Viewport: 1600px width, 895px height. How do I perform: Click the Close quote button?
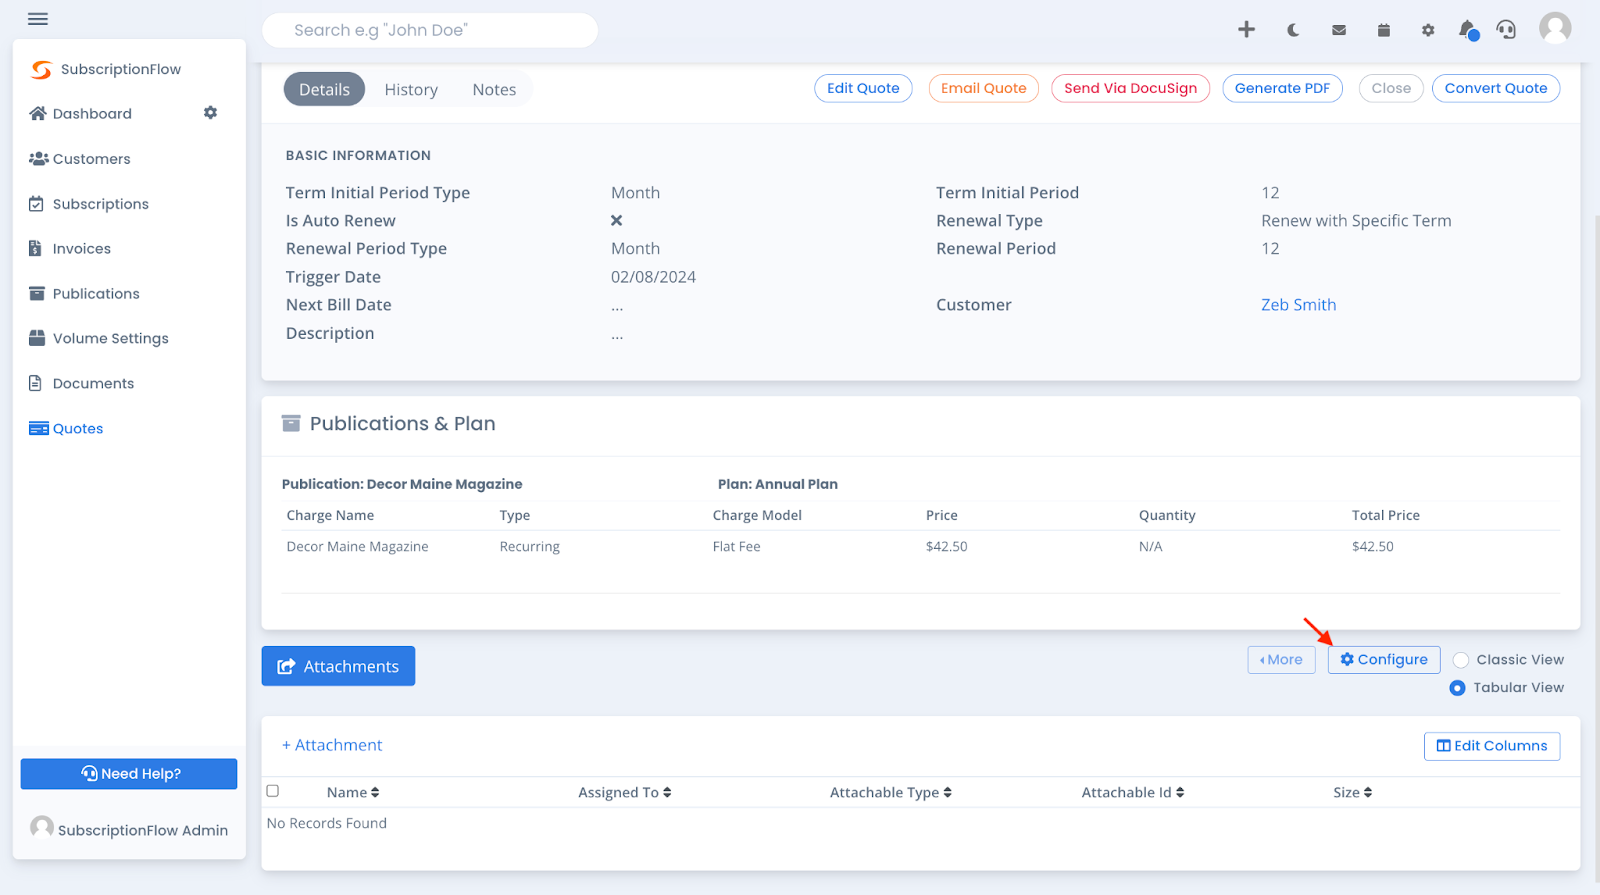click(x=1391, y=88)
